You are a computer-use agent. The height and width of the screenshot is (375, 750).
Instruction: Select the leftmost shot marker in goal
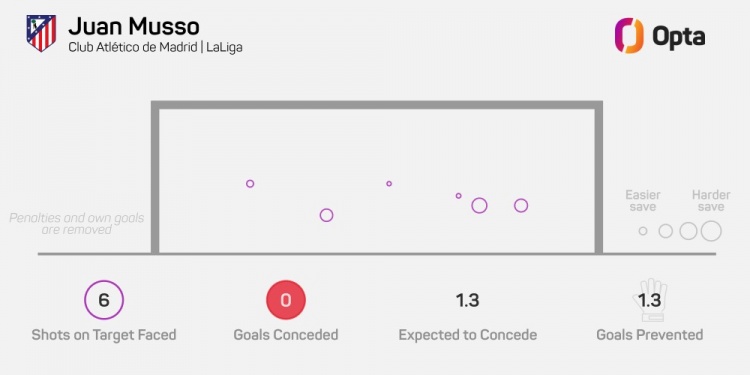250,184
